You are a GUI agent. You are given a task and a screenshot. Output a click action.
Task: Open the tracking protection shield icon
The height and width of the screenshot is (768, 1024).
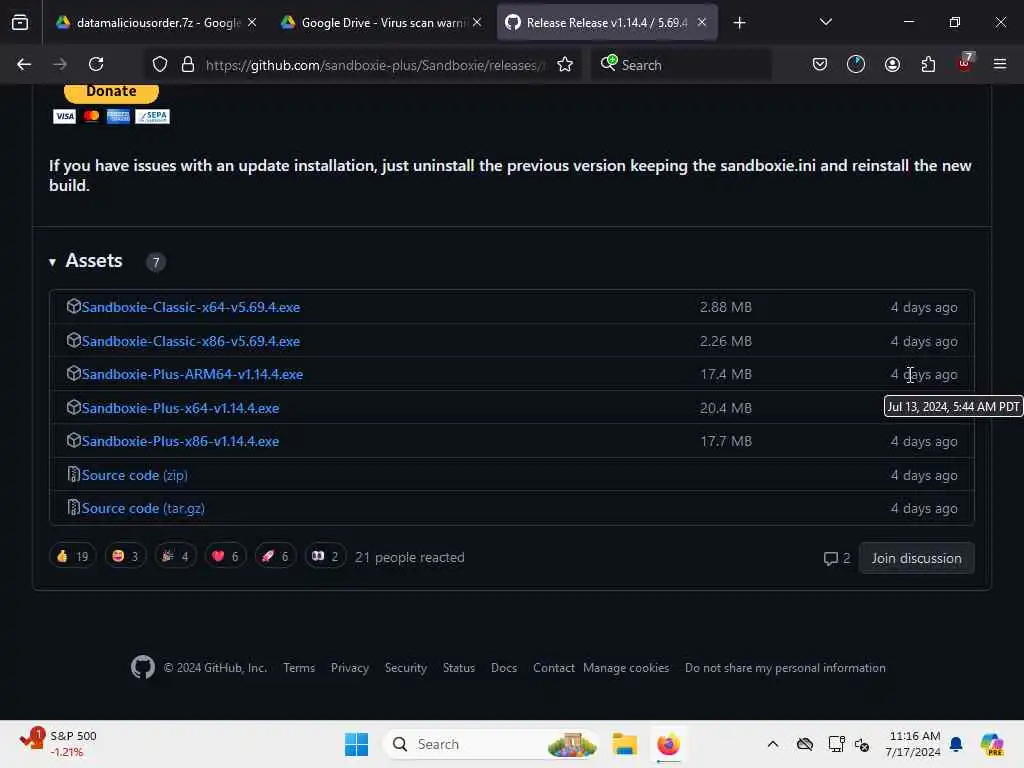160,64
